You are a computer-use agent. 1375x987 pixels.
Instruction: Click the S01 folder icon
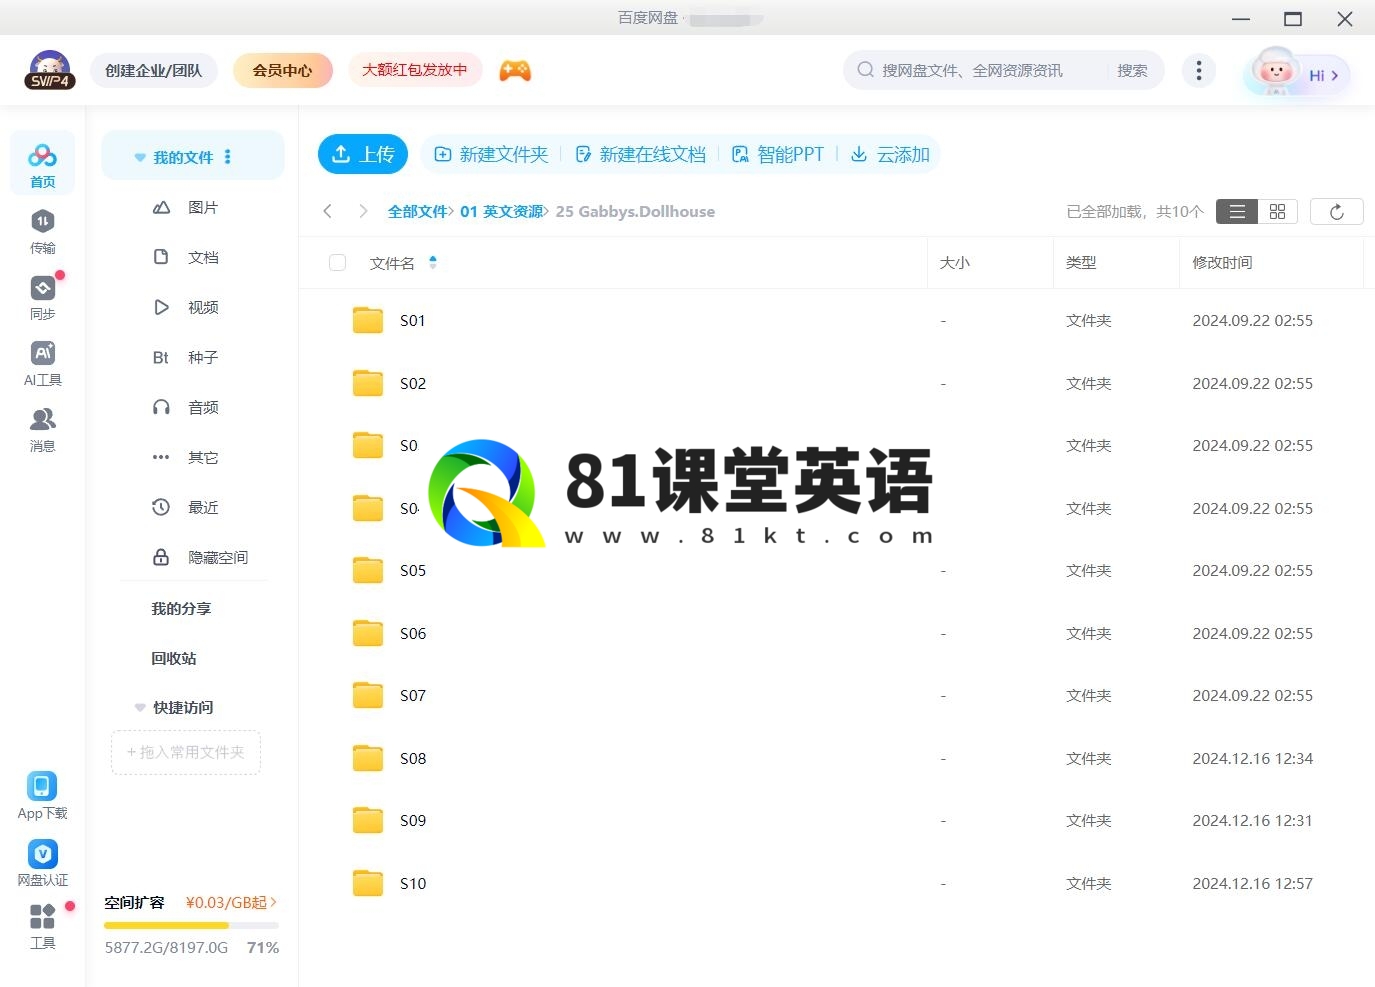[x=368, y=320]
